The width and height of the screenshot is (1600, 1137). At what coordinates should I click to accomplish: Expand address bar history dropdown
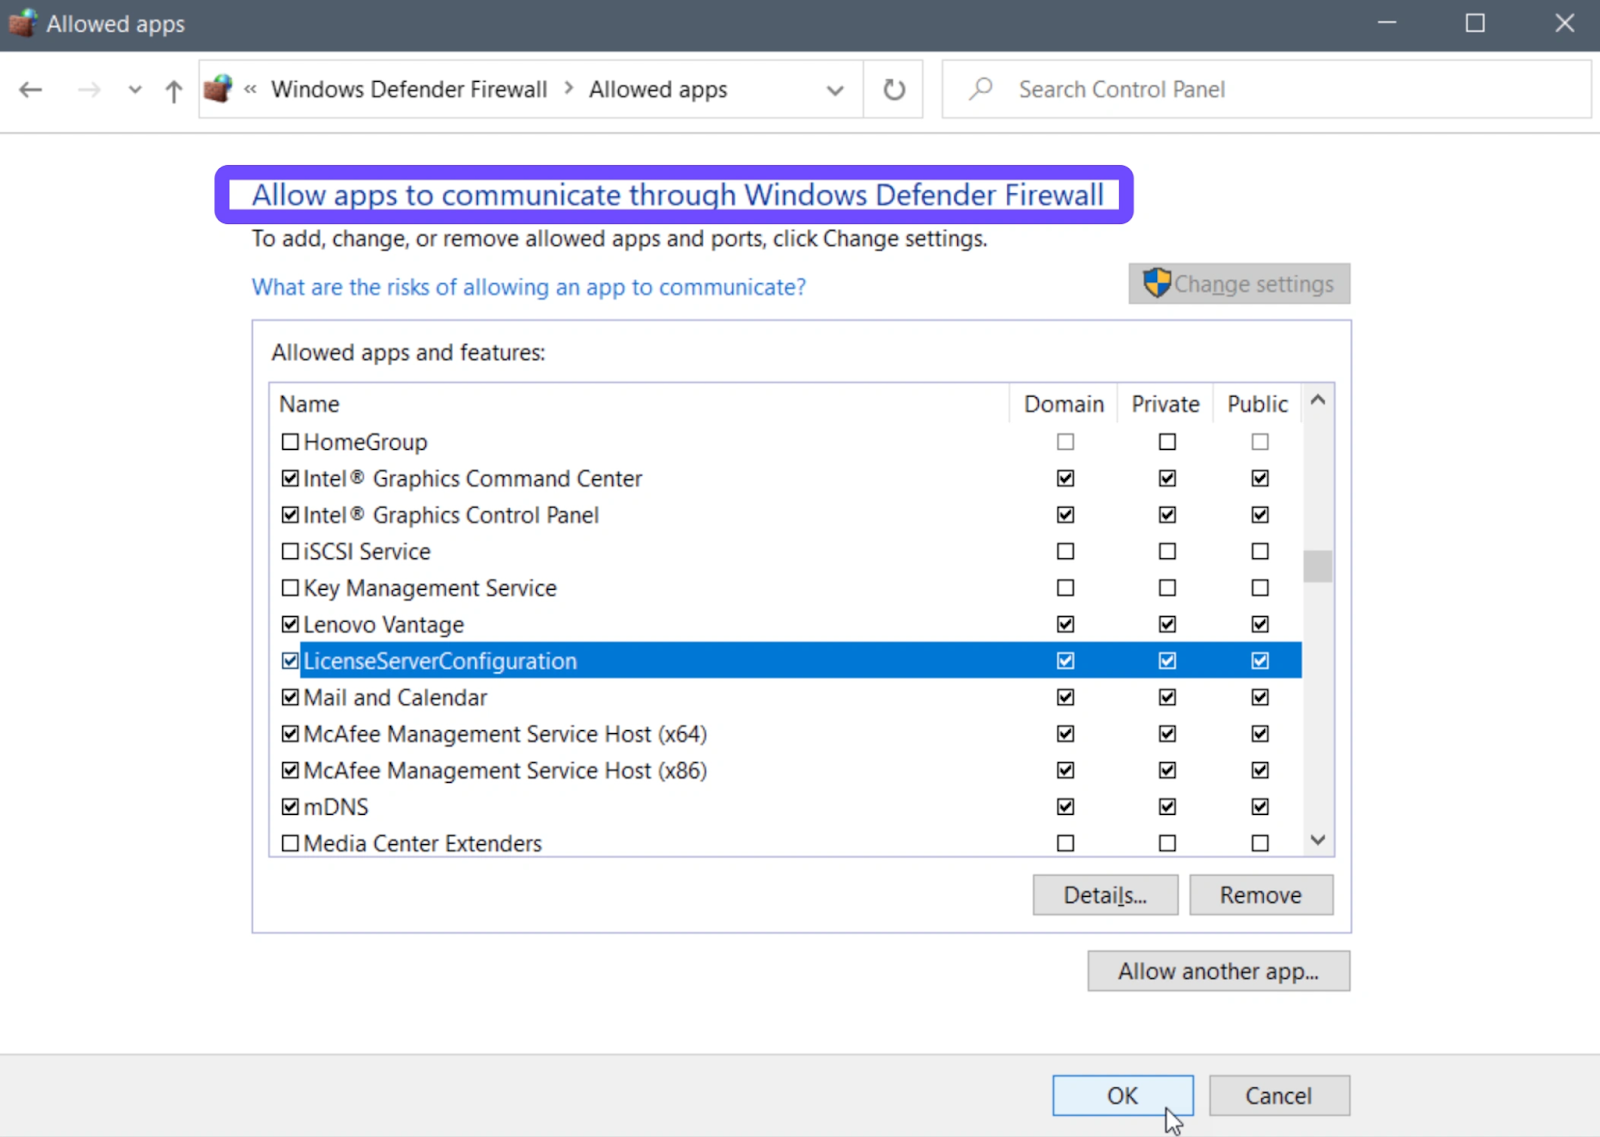tap(835, 90)
